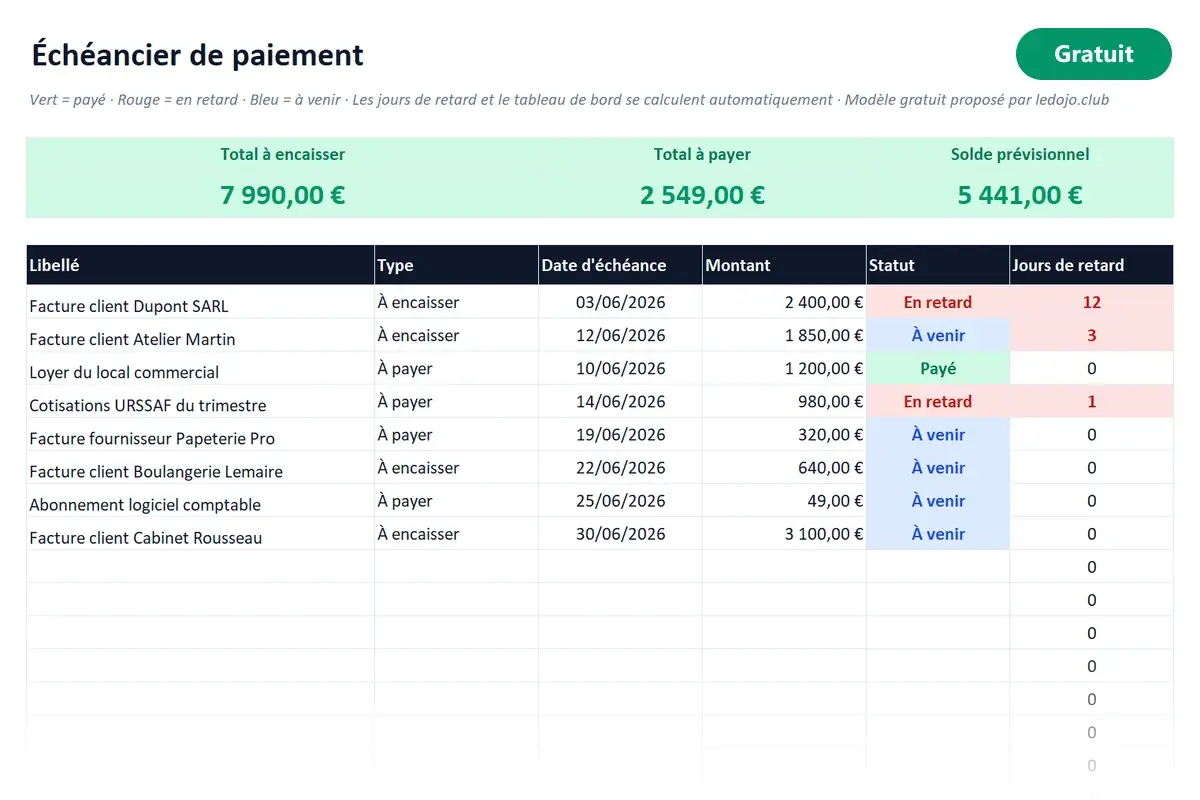
Task: Click the Facture client Boulangerie Lemaire cell
Action: pos(200,467)
